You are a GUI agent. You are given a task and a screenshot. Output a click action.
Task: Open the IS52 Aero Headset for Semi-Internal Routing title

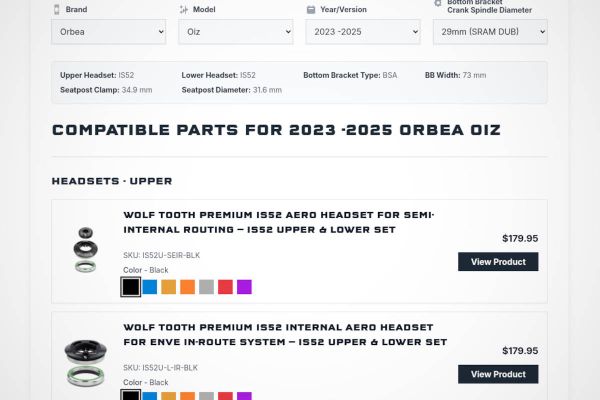click(x=279, y=222)
